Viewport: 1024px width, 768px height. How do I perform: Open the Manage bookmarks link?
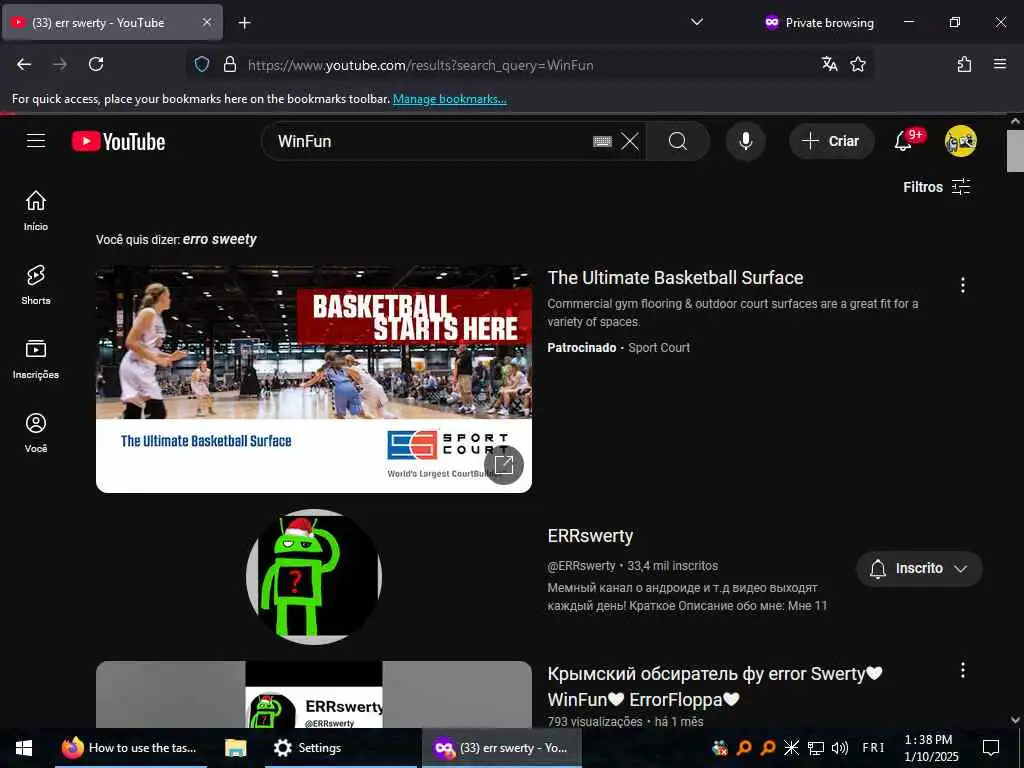click(449, 99)
